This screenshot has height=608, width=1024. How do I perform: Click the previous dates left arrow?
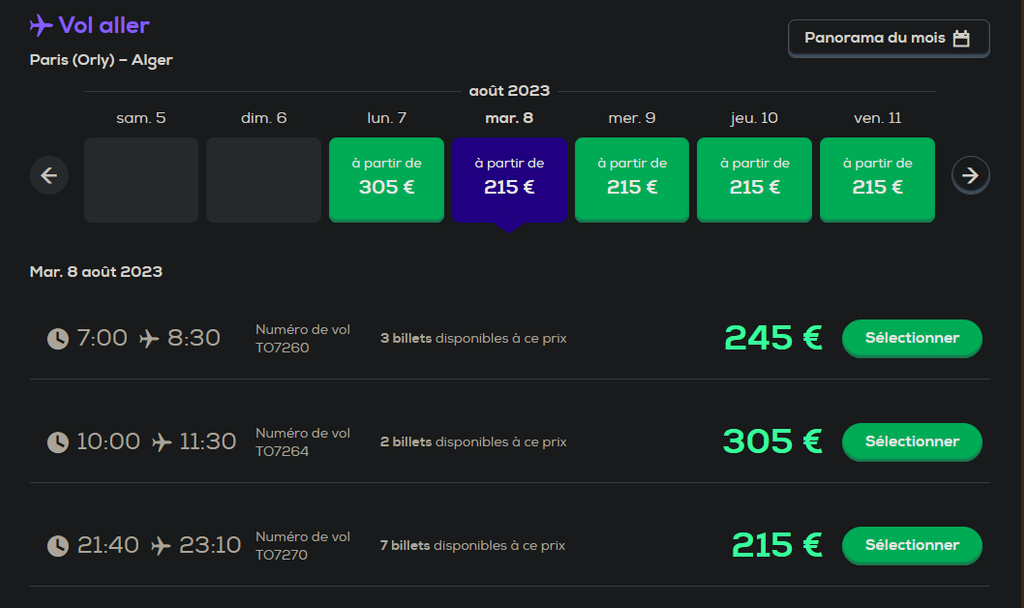(x=49, y=177)
